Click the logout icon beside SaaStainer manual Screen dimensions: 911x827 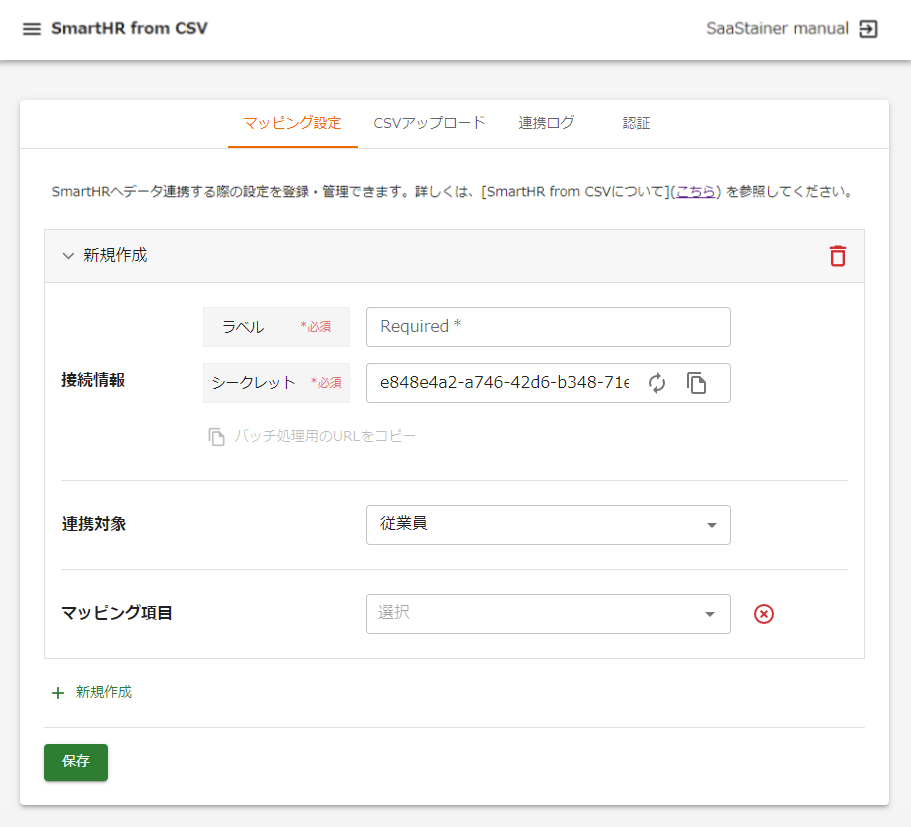868,28
